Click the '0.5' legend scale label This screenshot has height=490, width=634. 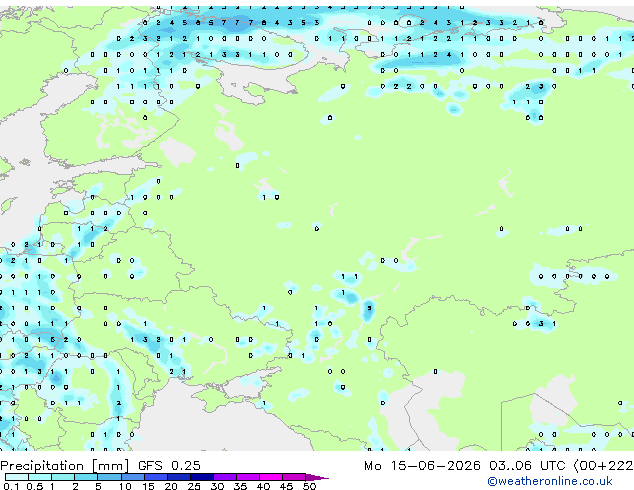(x=35, y=486)
